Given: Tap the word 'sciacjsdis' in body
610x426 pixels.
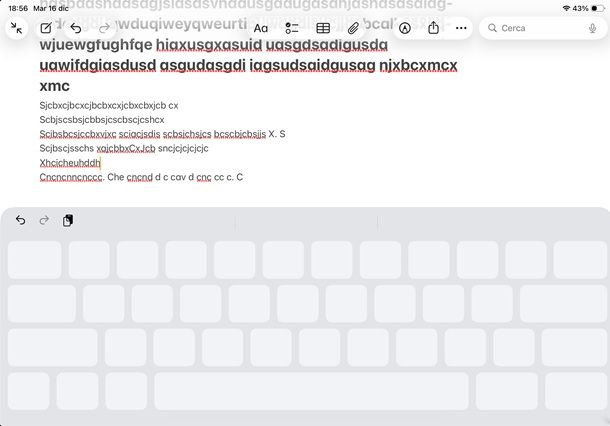Looking at the screenshot, I should point(139,134).
